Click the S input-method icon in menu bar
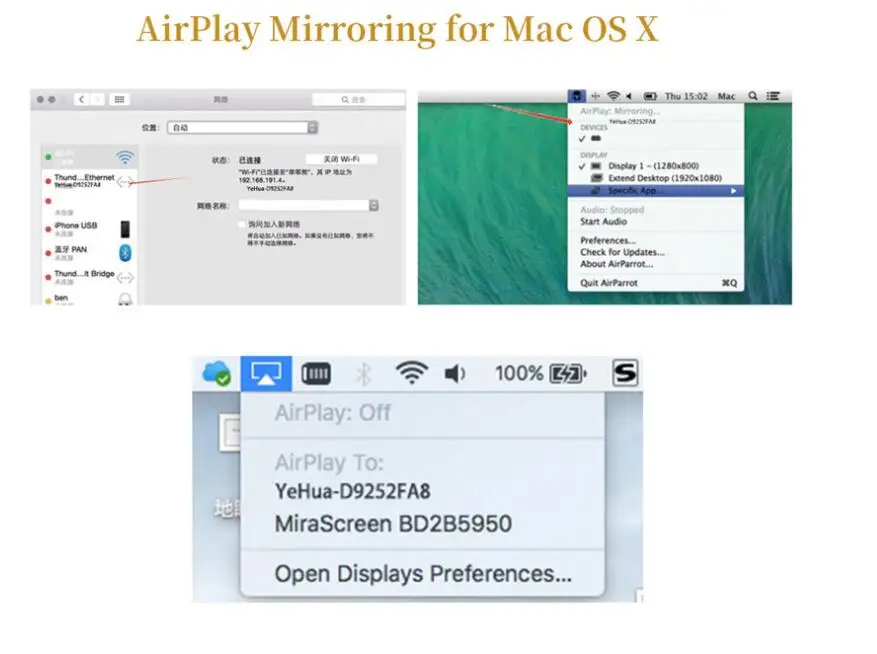 click(625, 373)
